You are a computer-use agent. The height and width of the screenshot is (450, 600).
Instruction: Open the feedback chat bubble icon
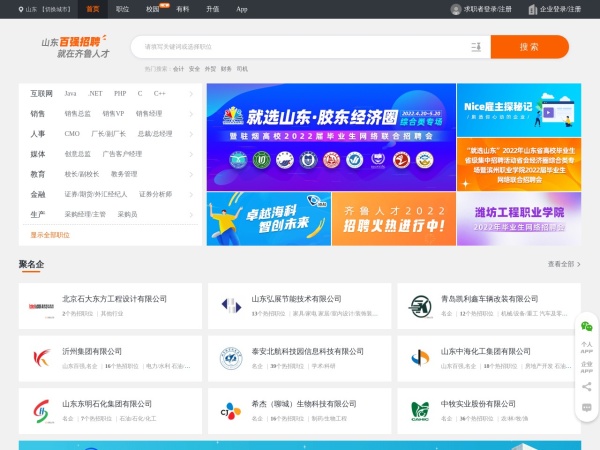click(x=587, y=407)
